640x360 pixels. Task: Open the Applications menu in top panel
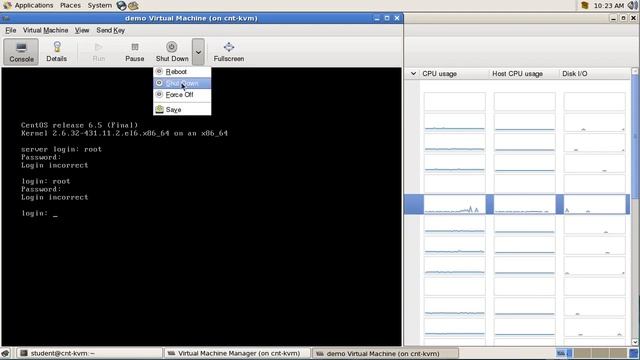pyautogui.click(x=29, y=5)
